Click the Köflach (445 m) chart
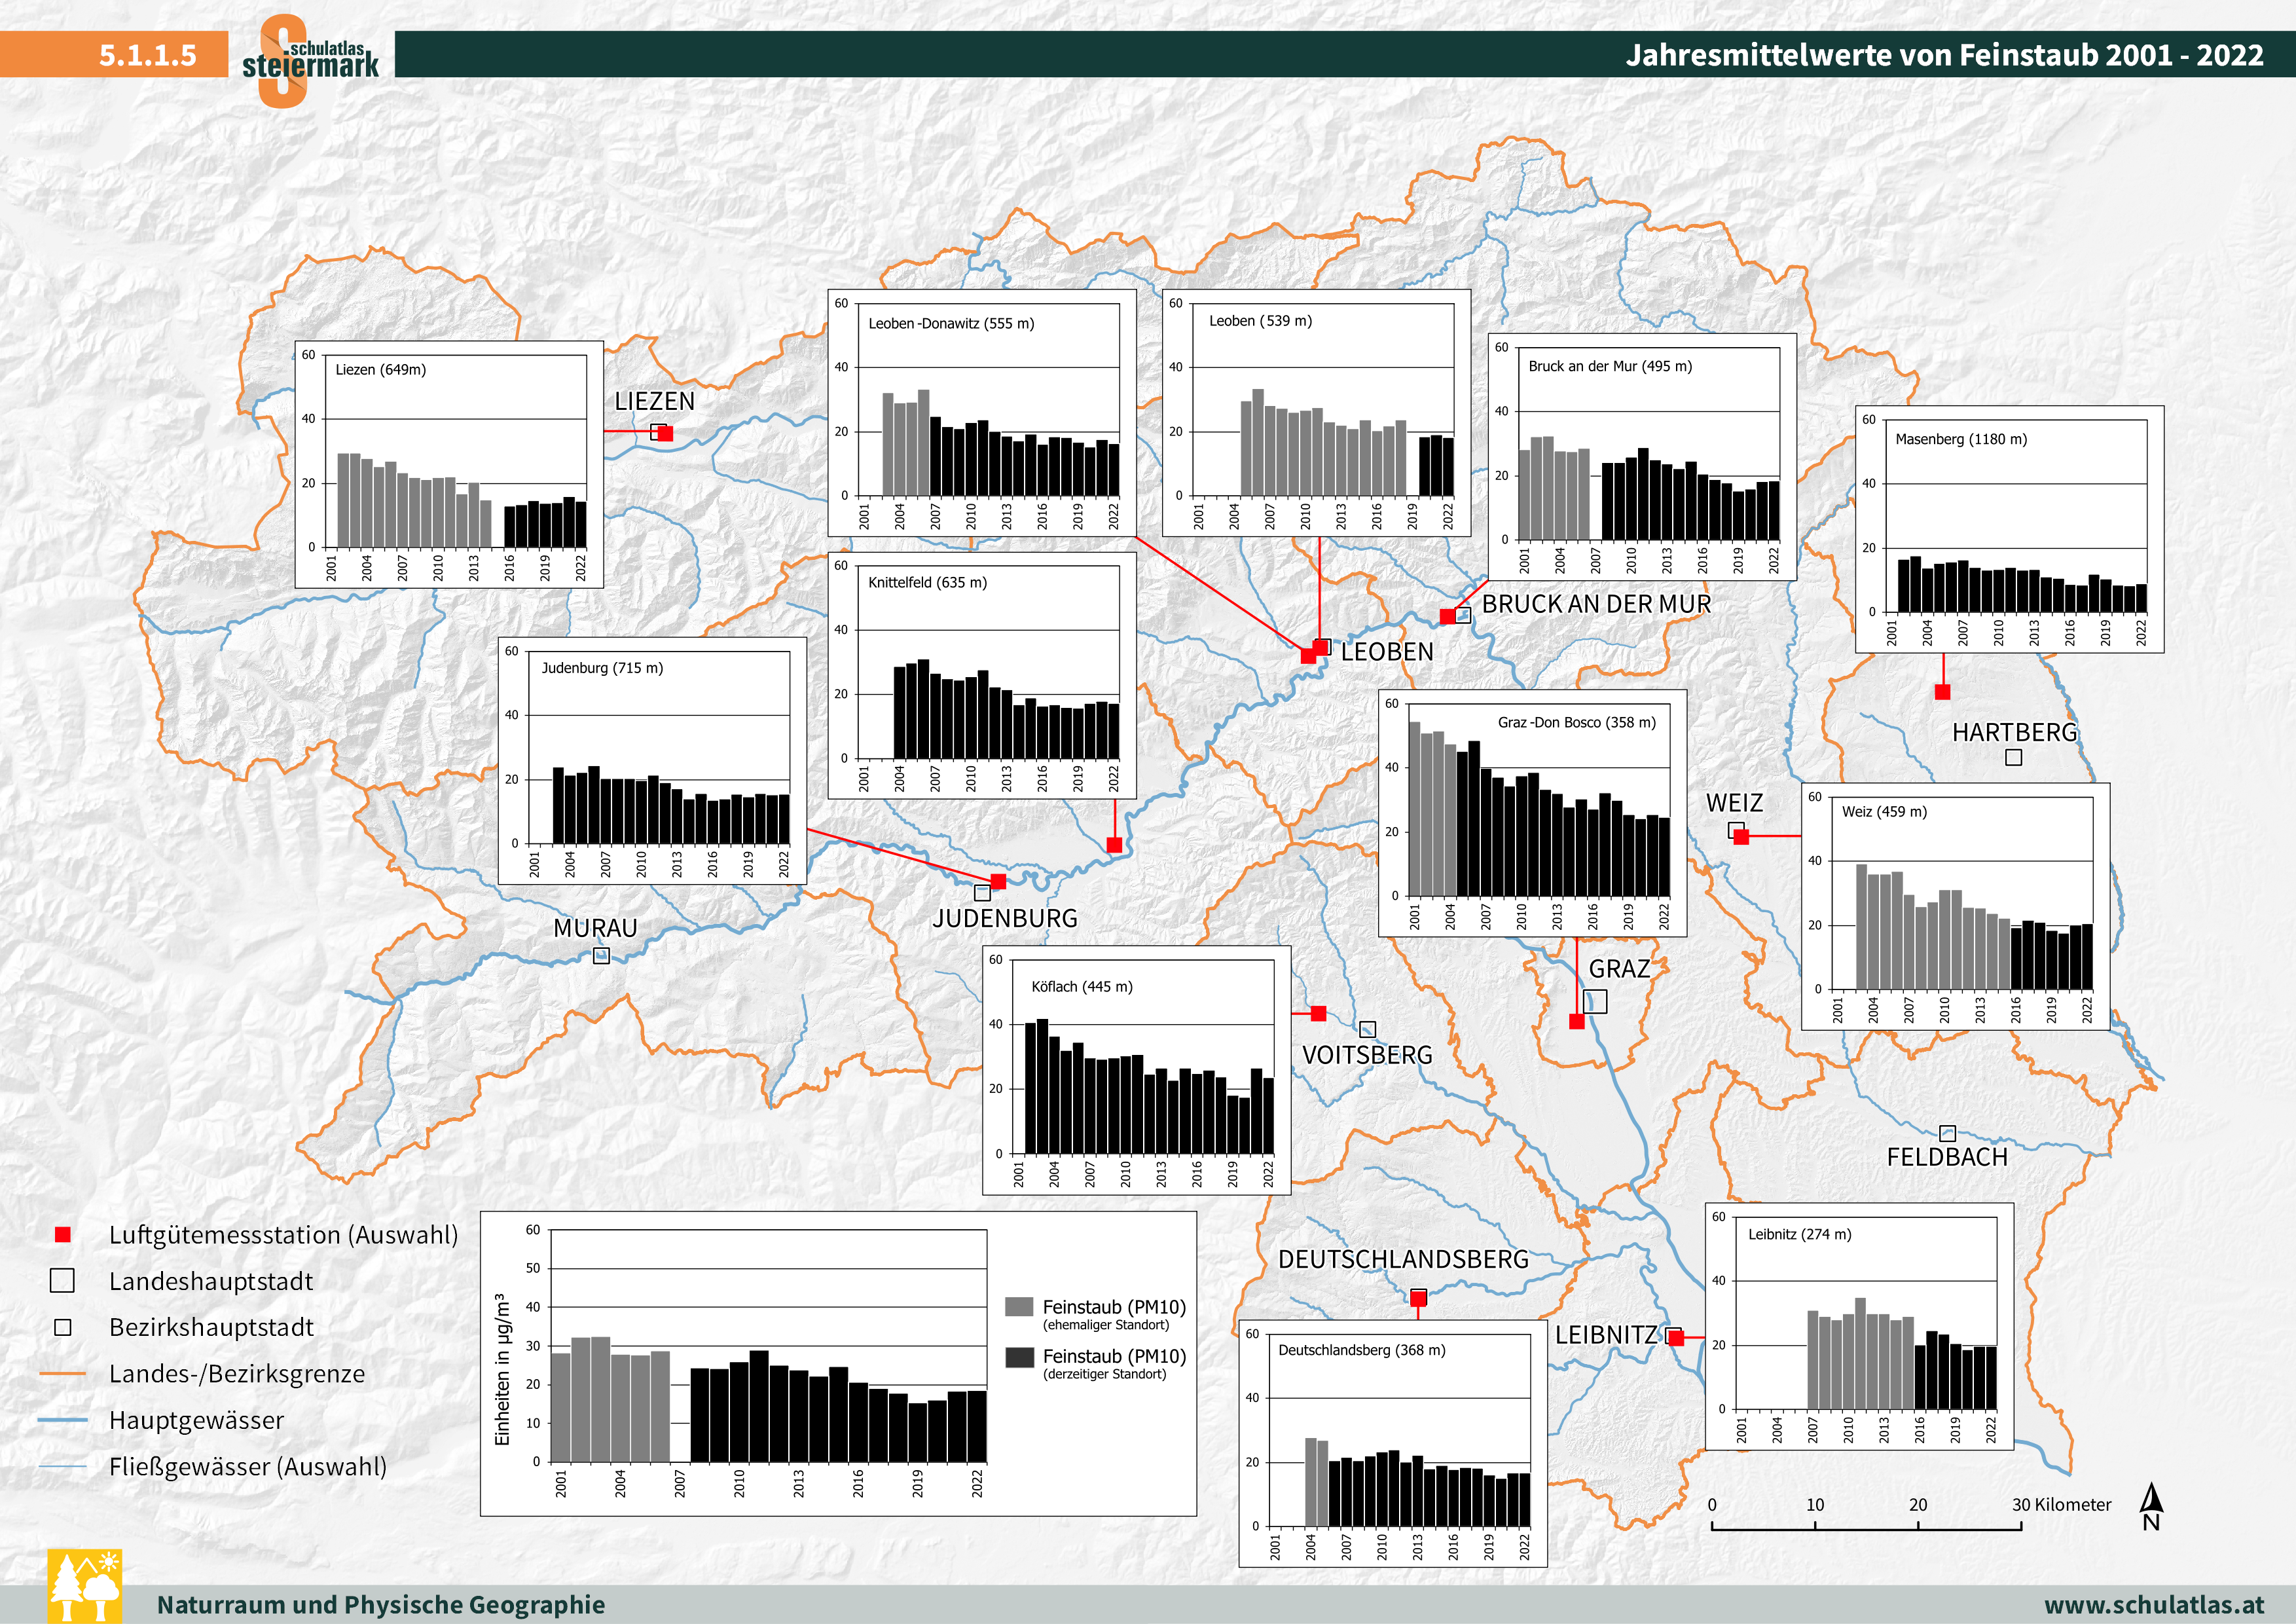 point(1136,1070)
